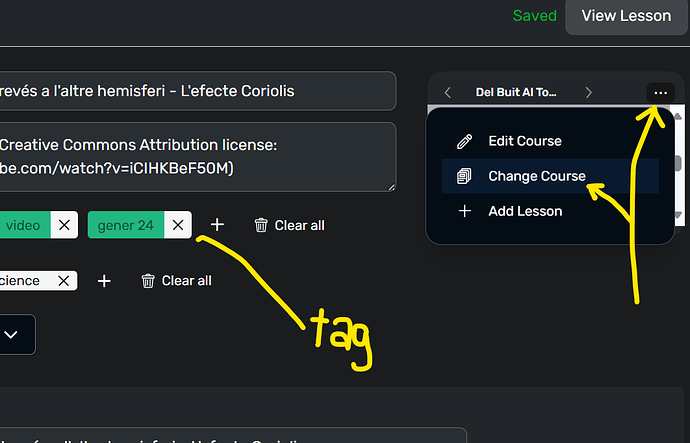Image resolution: width=690 pixels, height=443 pixels.
Task: Remove the science tag
Action: [64, 281]
